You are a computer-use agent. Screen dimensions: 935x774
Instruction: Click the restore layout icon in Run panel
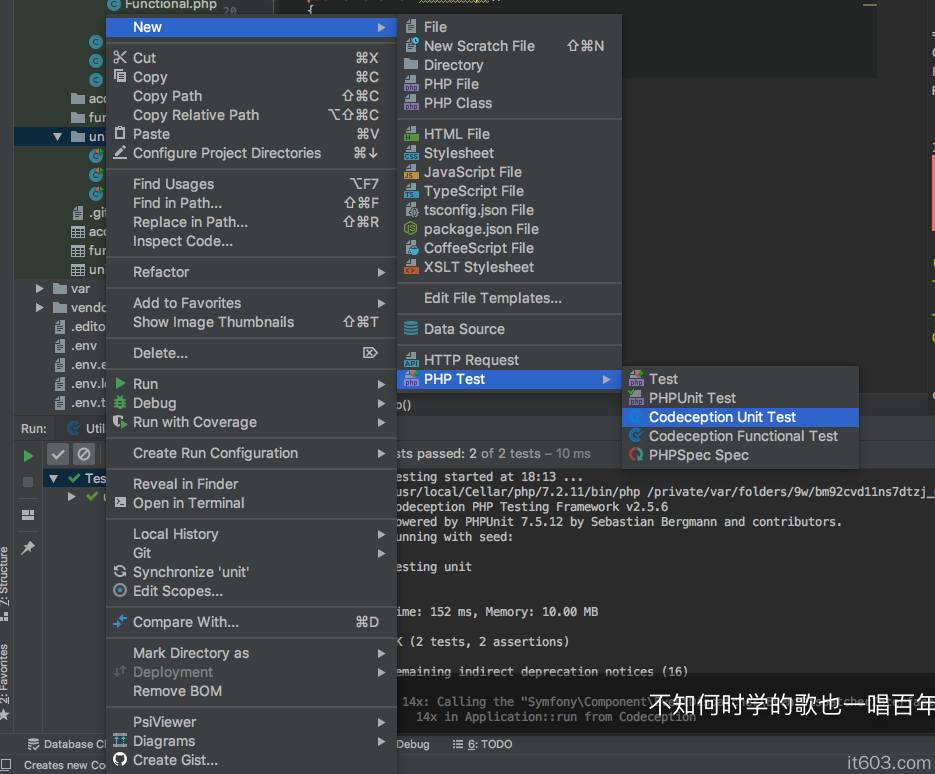coord(28,514)
